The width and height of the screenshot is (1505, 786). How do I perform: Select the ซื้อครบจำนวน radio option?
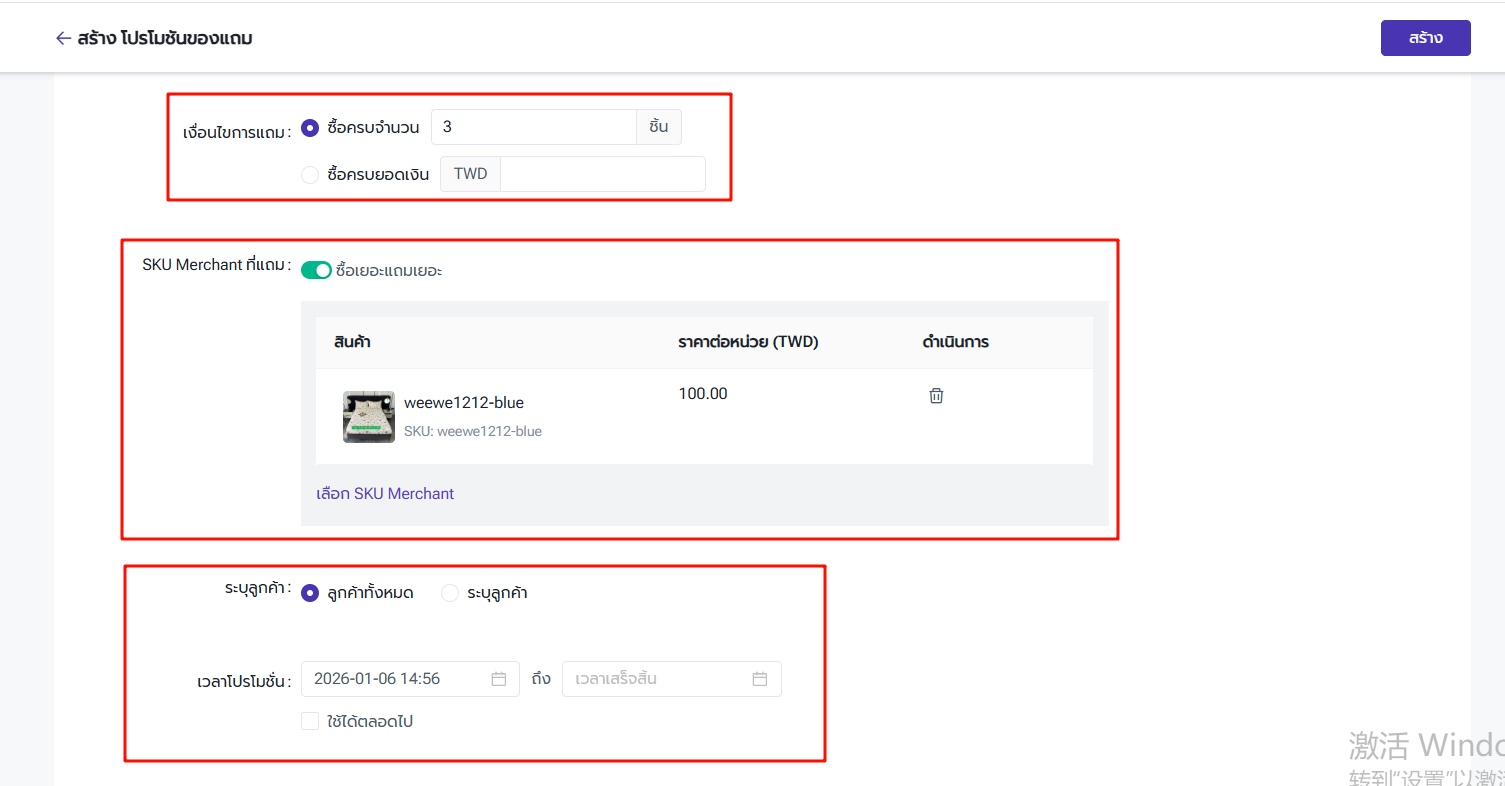coord(310,128)
